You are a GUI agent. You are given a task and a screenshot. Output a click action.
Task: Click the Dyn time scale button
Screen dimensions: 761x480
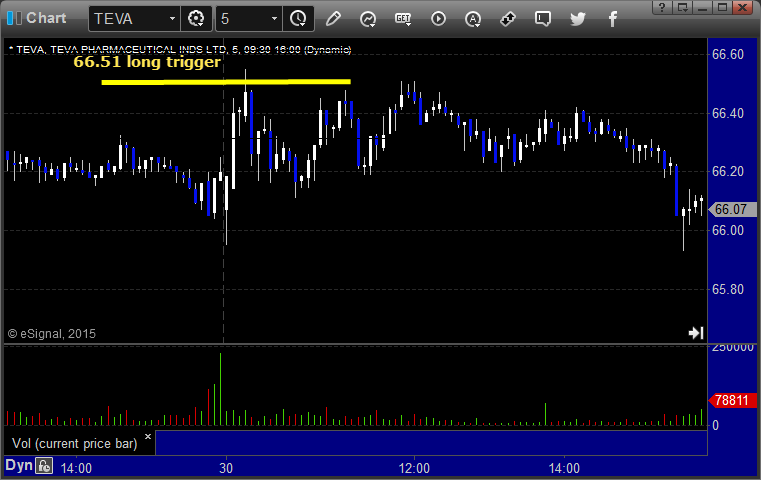point(19,465)
